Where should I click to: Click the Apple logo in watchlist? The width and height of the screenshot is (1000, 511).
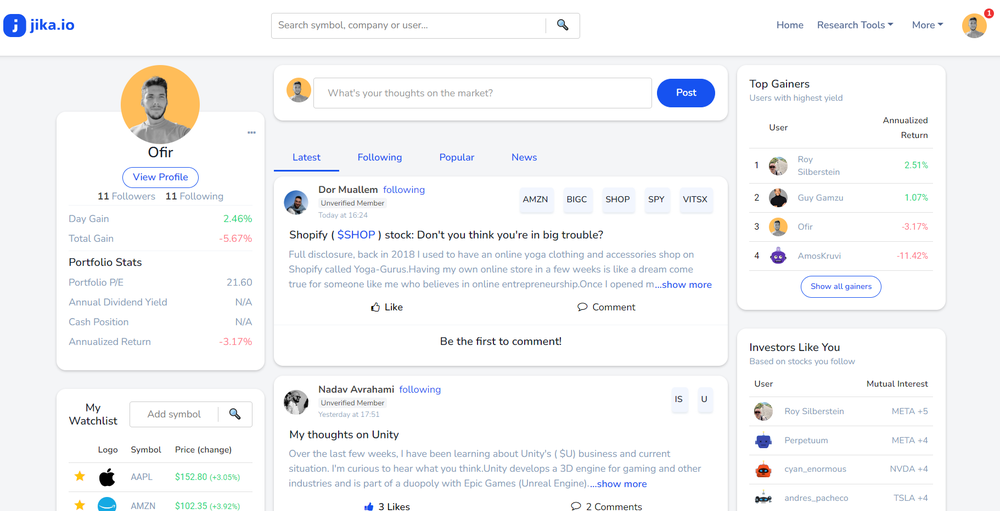tap(107, 477)
